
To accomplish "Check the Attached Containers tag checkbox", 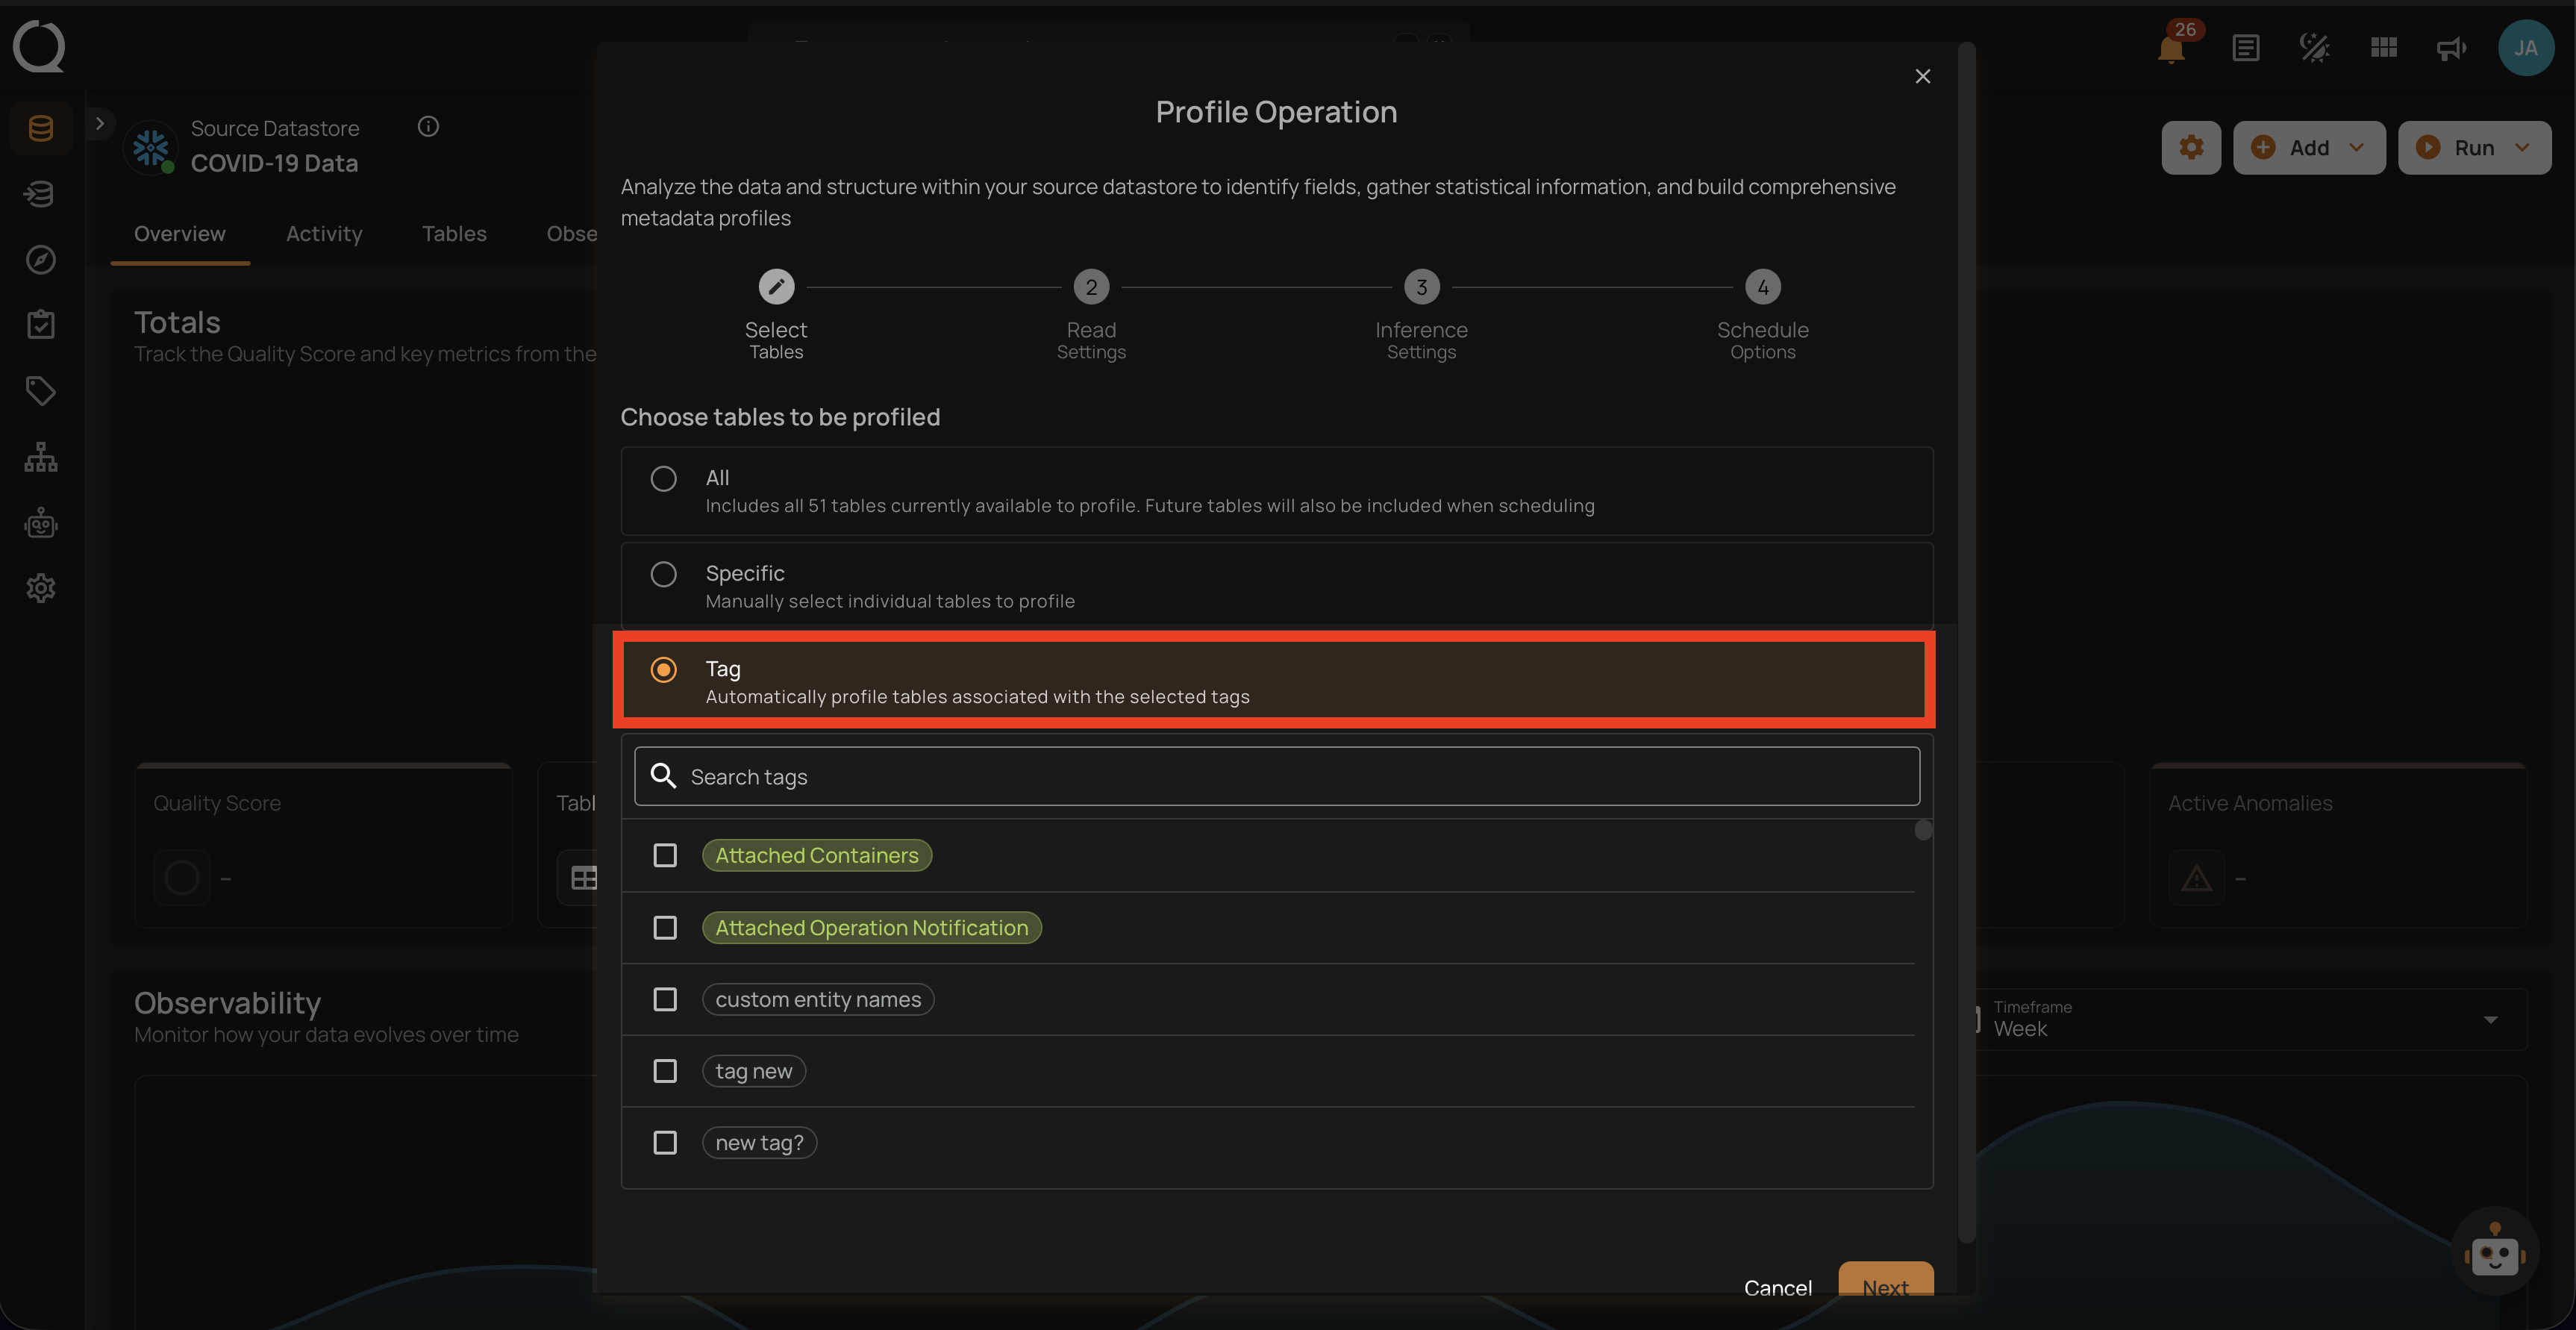I will [664, 855].
